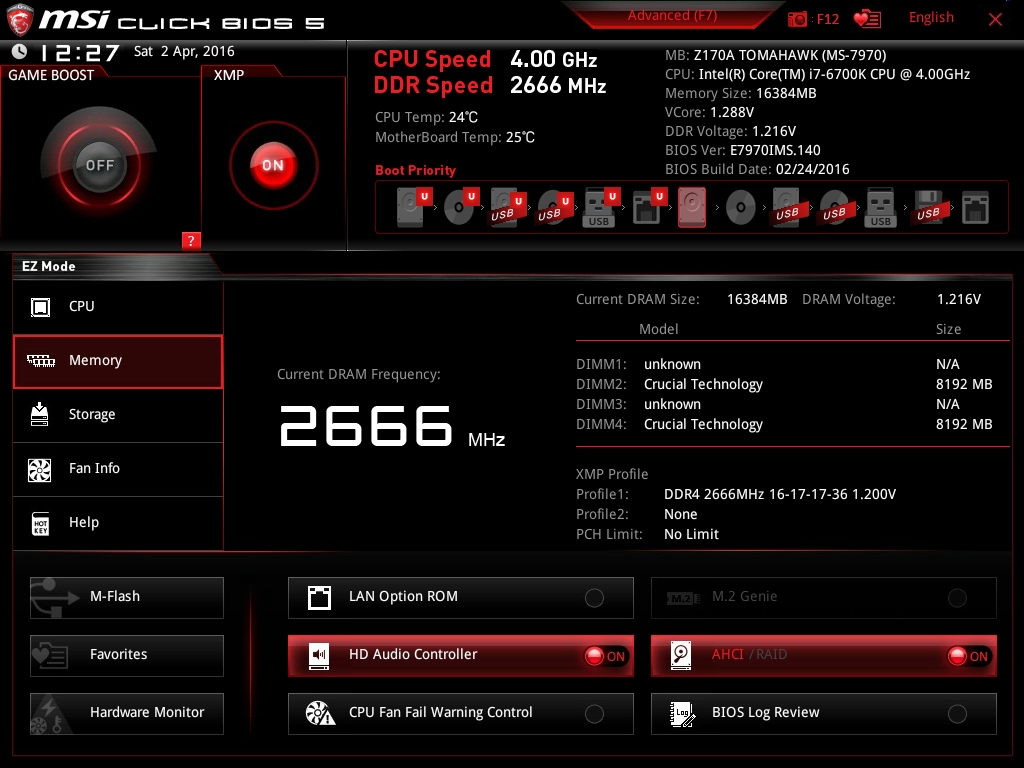Click the CPU Speed 4.00 GHz value

[x=553, y=59]
